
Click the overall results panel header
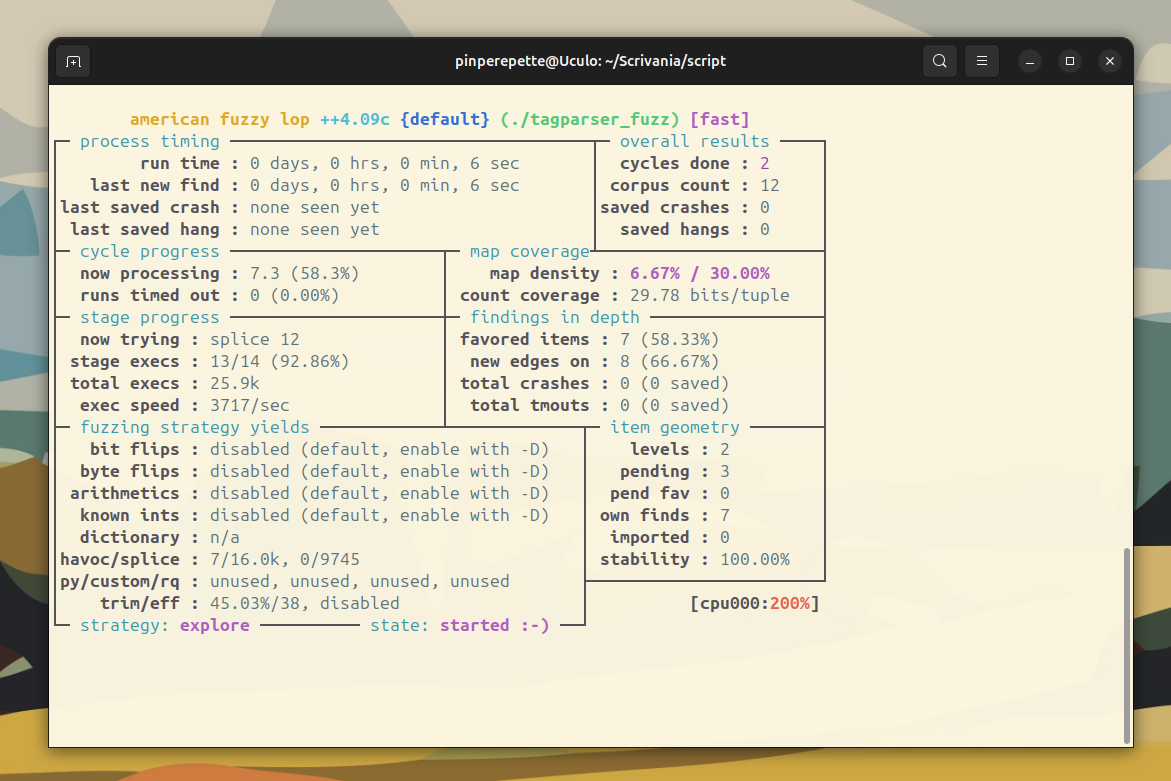[x=696, y=141]
